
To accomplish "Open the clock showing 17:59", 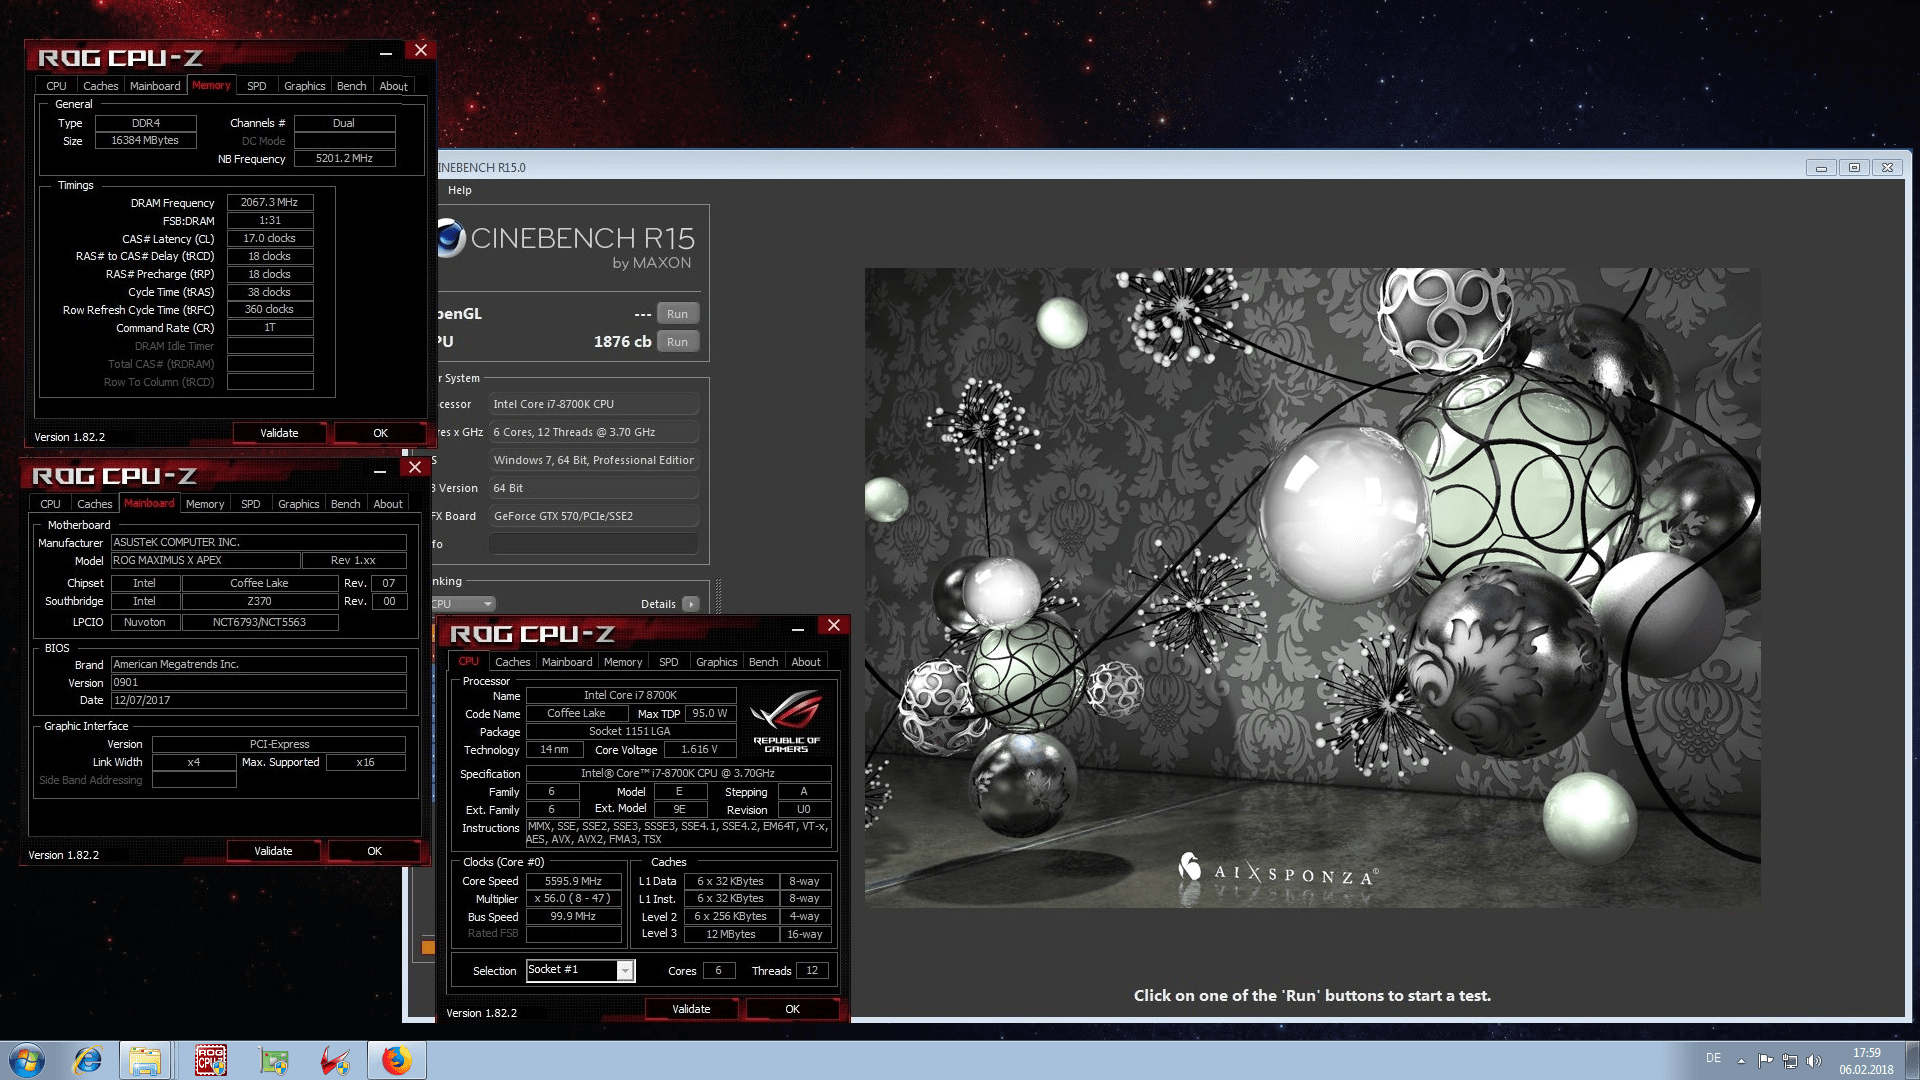I will point(1866,1060).
